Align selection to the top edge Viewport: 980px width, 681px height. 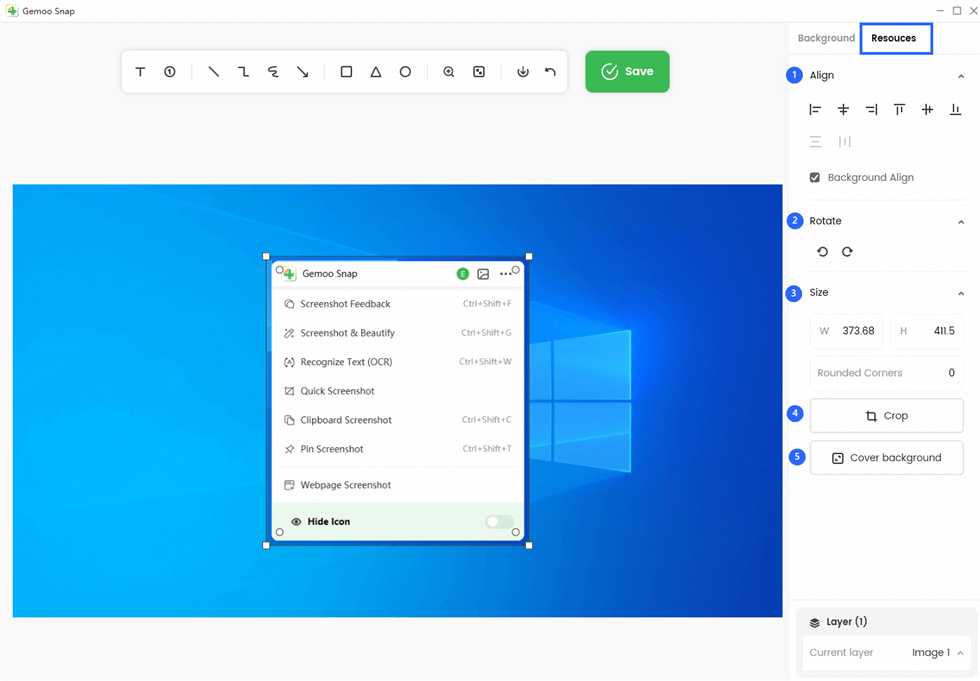899,110
